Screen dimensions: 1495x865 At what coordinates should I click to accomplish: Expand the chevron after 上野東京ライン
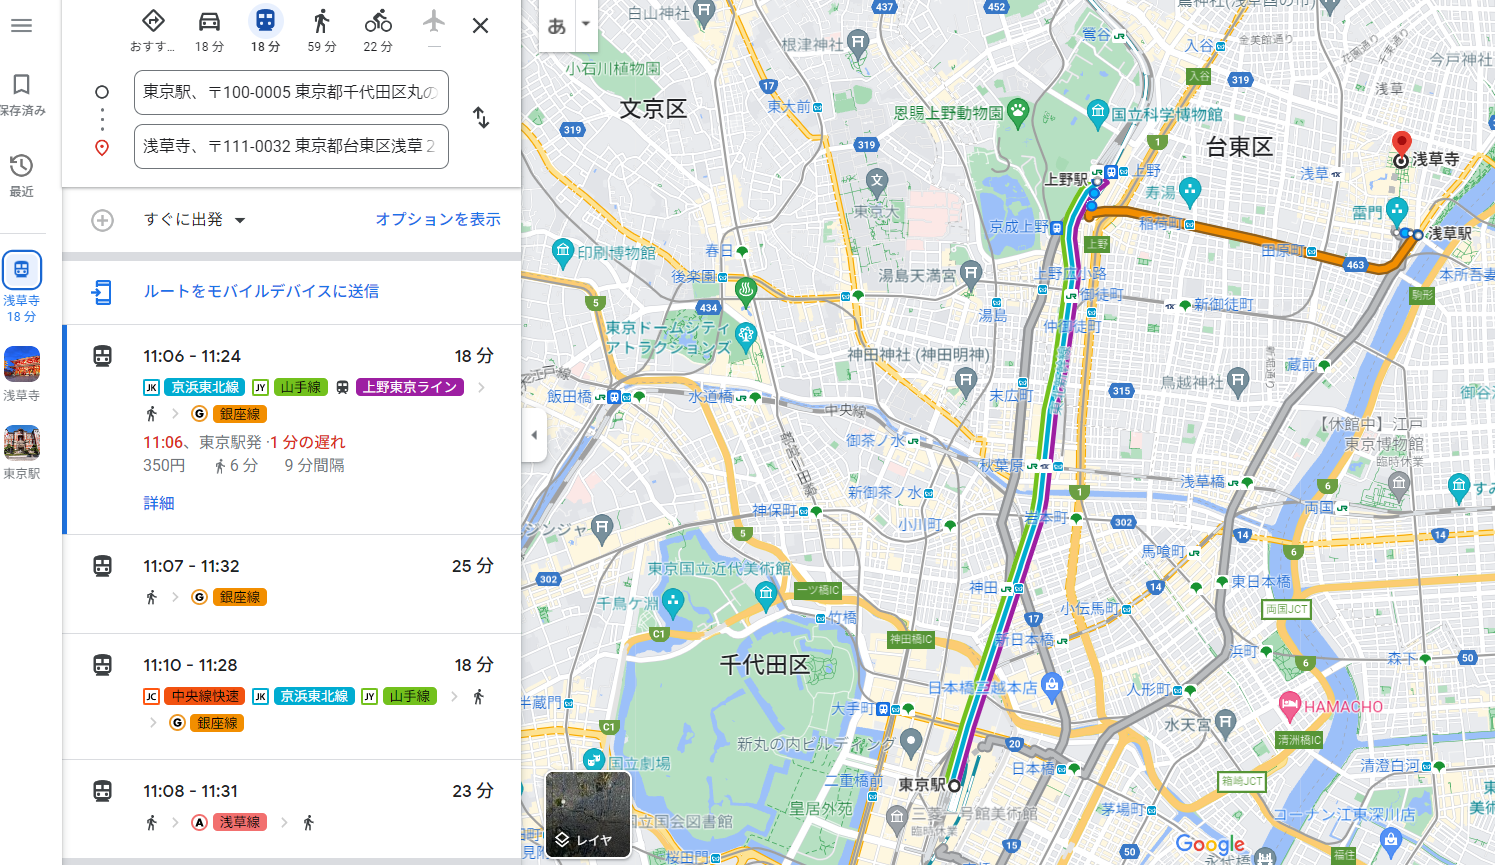[481, 387]
